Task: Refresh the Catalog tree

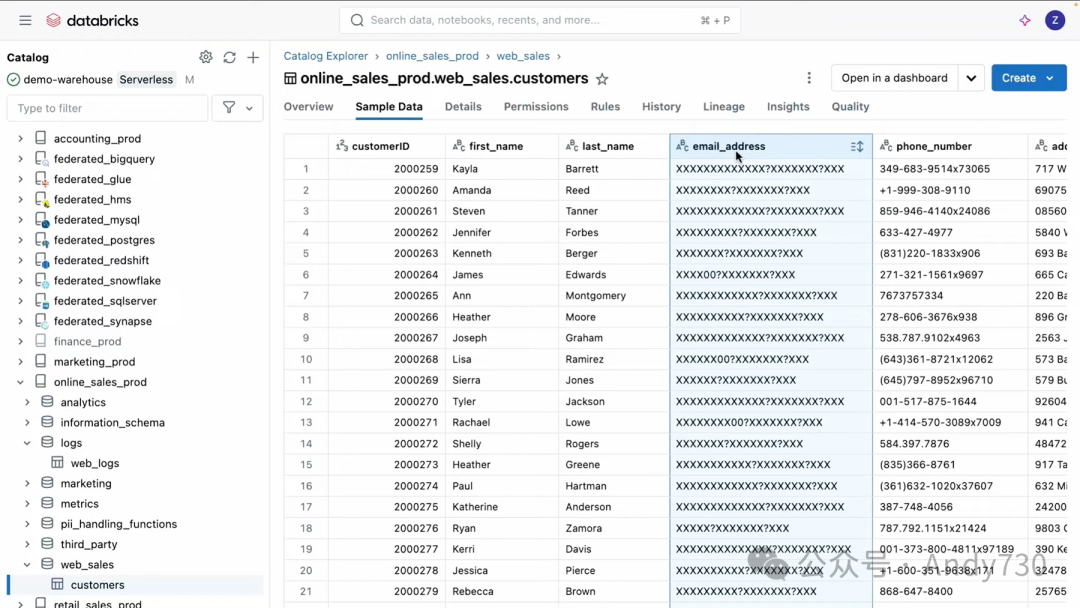Action: pyautogui.click(x=229, y=57)
